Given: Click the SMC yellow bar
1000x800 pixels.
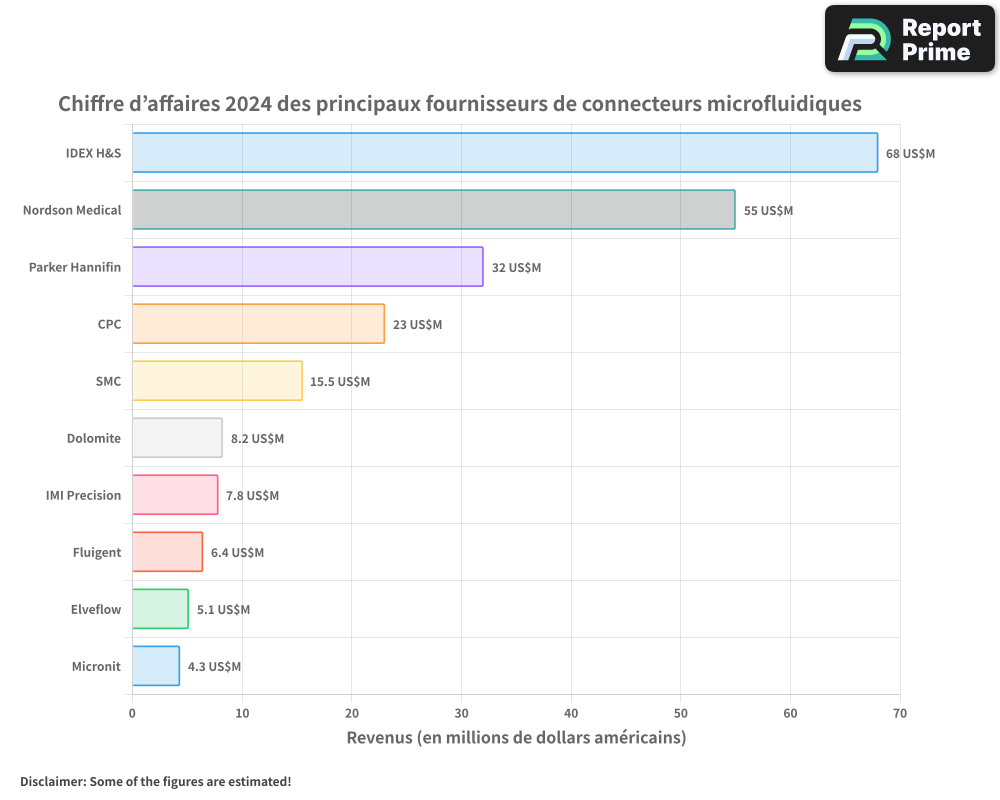Looking at the screenshot, I should click(x=215, y=381).
